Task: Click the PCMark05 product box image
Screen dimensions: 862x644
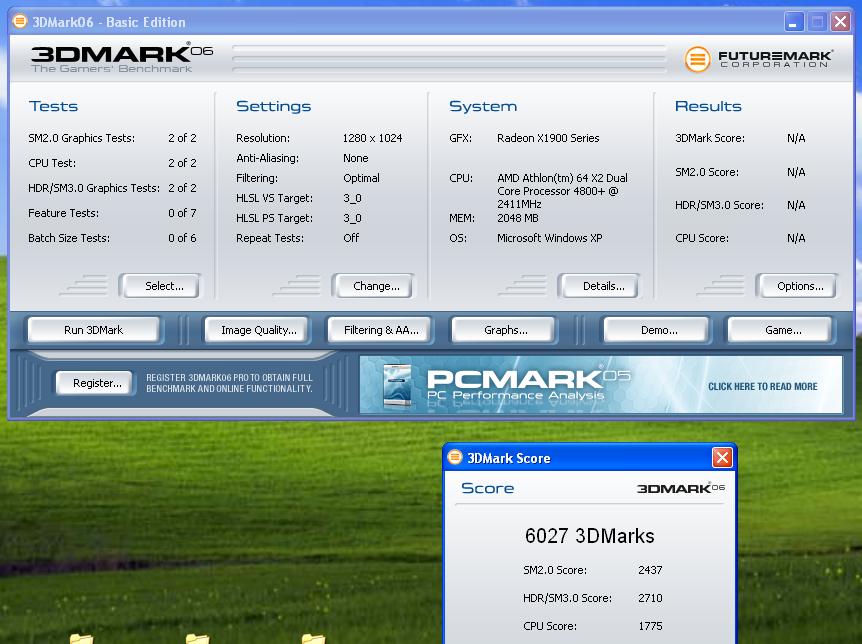Action: (x=397, y=385)
